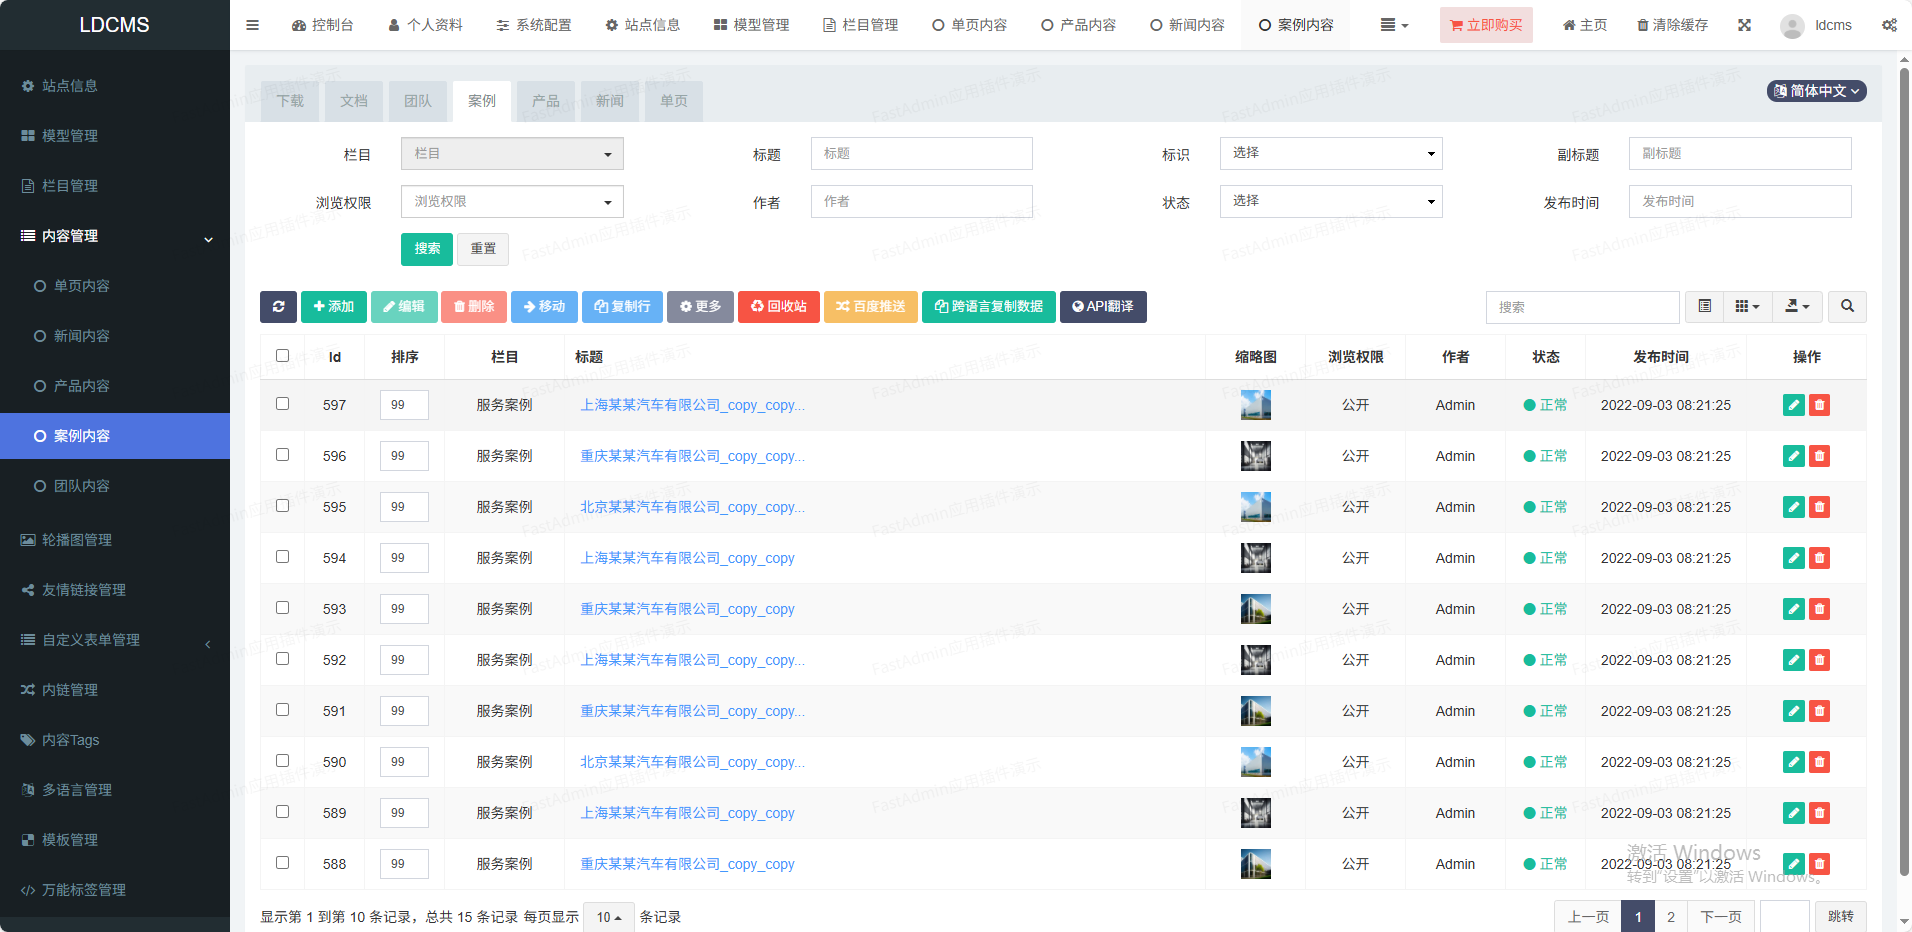Open the 栏目 dropdown filter

click(x=512, y=154)
